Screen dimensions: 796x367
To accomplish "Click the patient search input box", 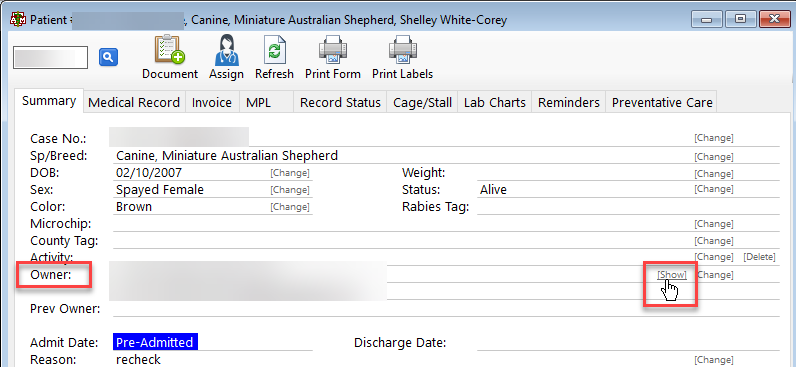I will point(50,57).
